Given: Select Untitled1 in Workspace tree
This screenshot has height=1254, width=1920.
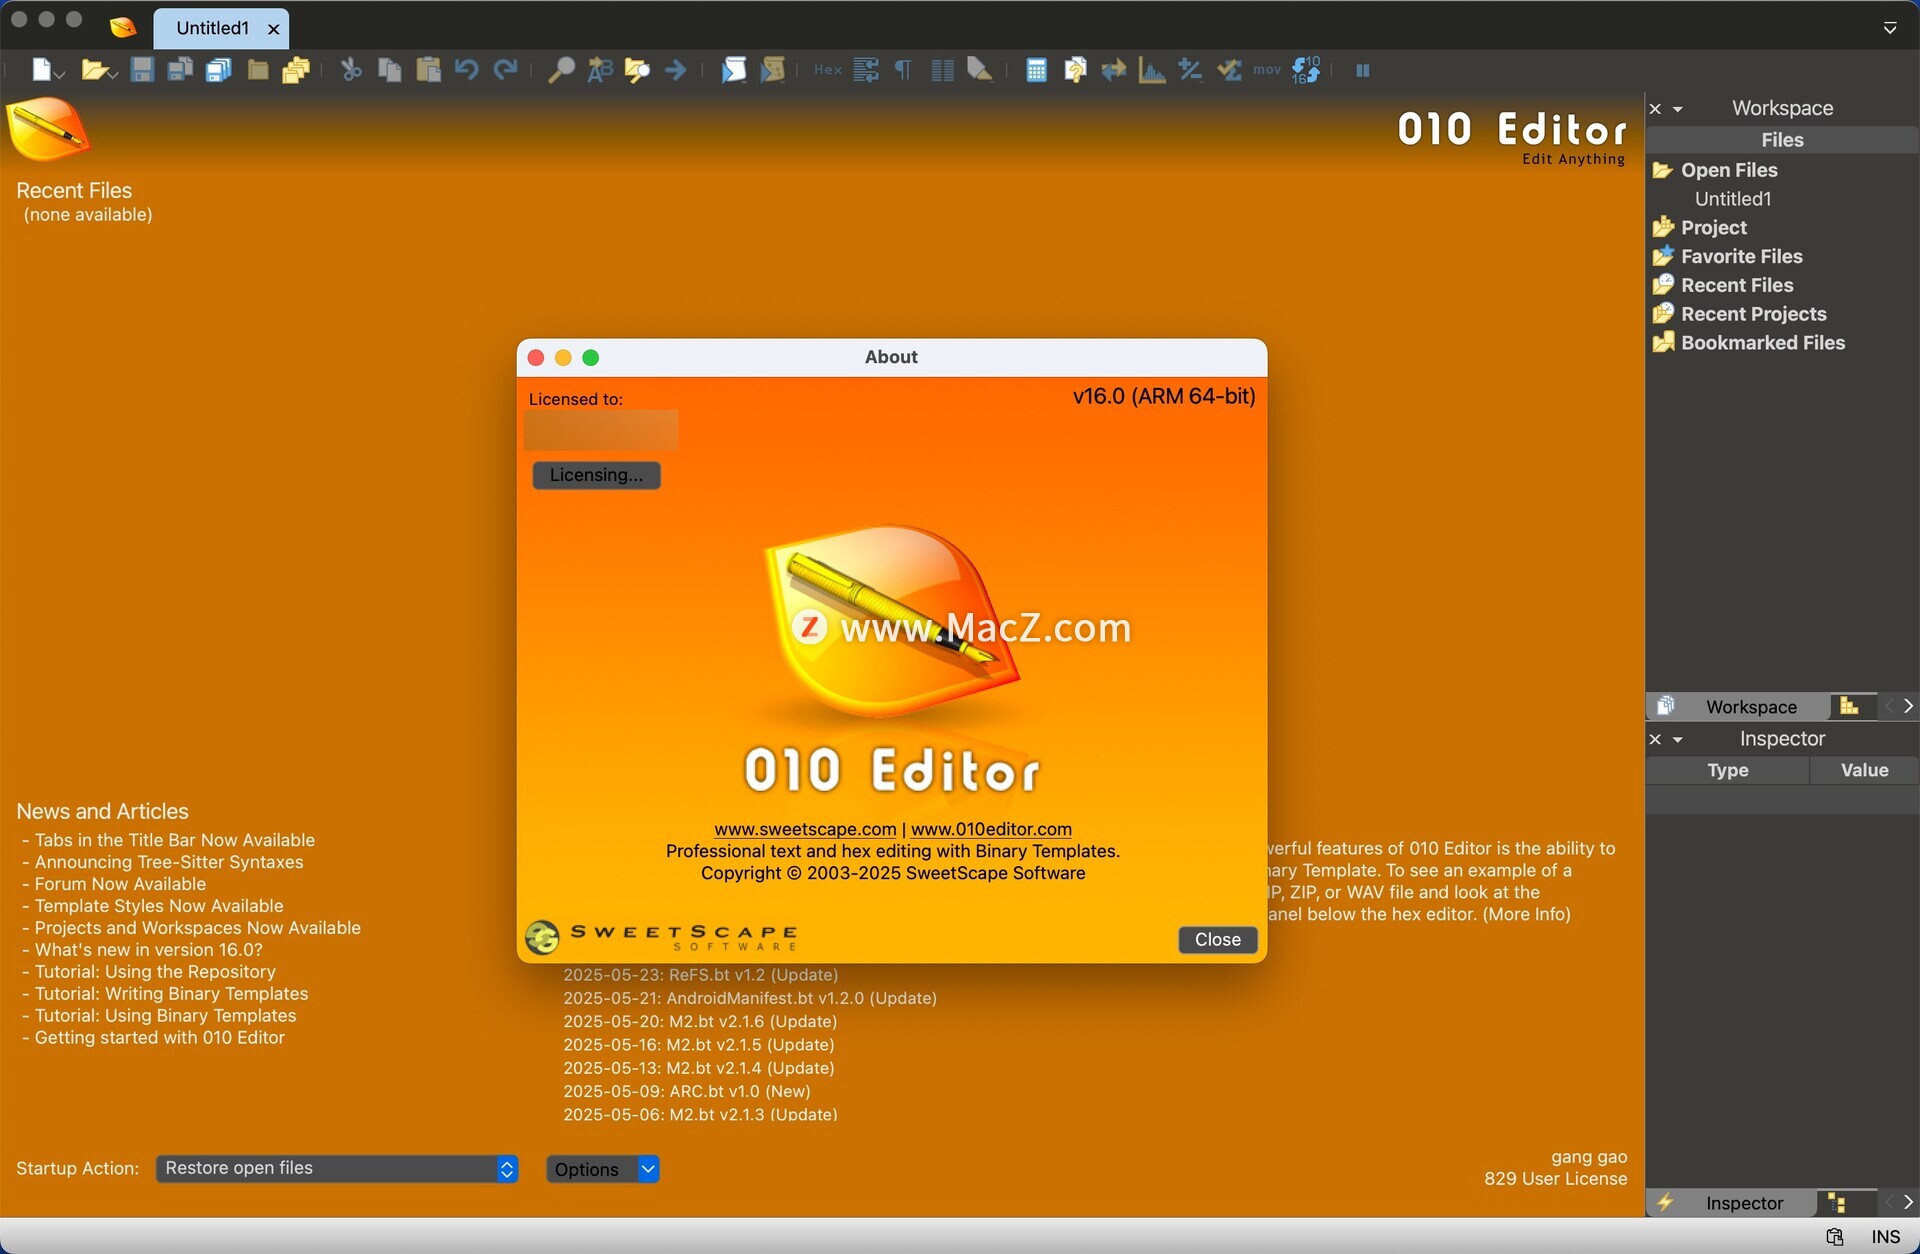Looking at the screenshot, I should click(x=1732, y=199).
